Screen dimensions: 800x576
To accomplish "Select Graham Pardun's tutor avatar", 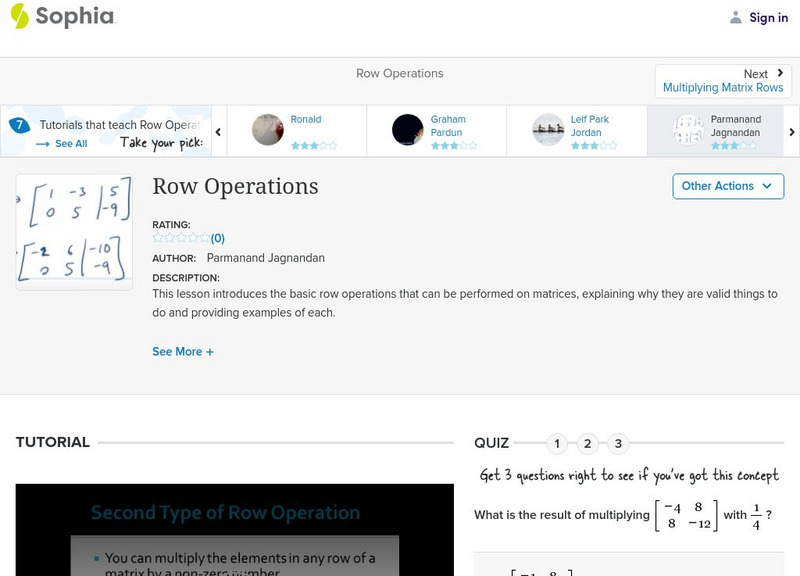I will (405, 131).
